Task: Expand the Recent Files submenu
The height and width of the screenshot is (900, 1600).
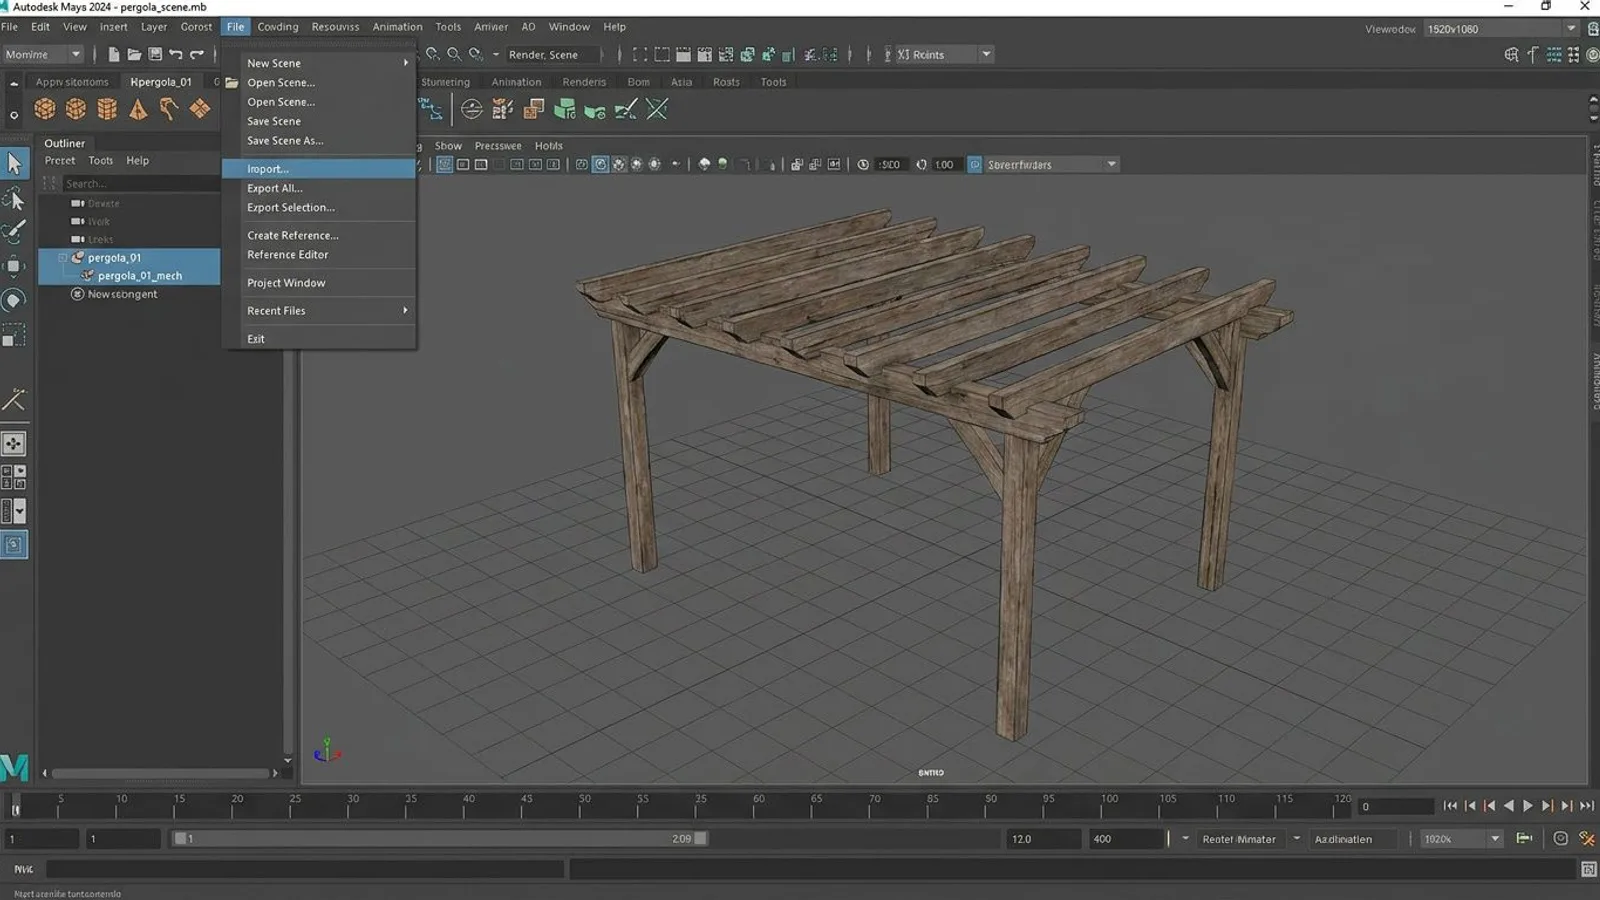Action: coord(319,311)
